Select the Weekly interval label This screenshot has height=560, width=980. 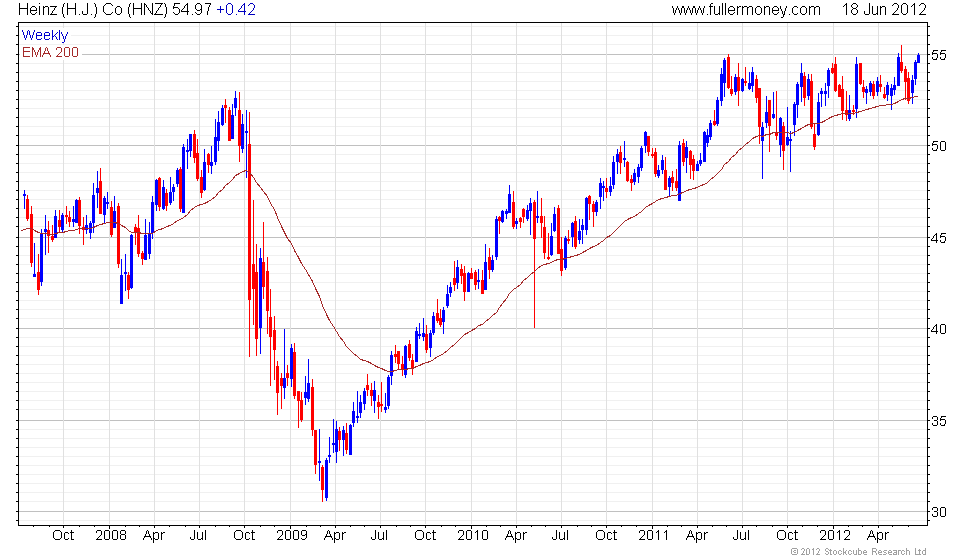pos(44,36)
